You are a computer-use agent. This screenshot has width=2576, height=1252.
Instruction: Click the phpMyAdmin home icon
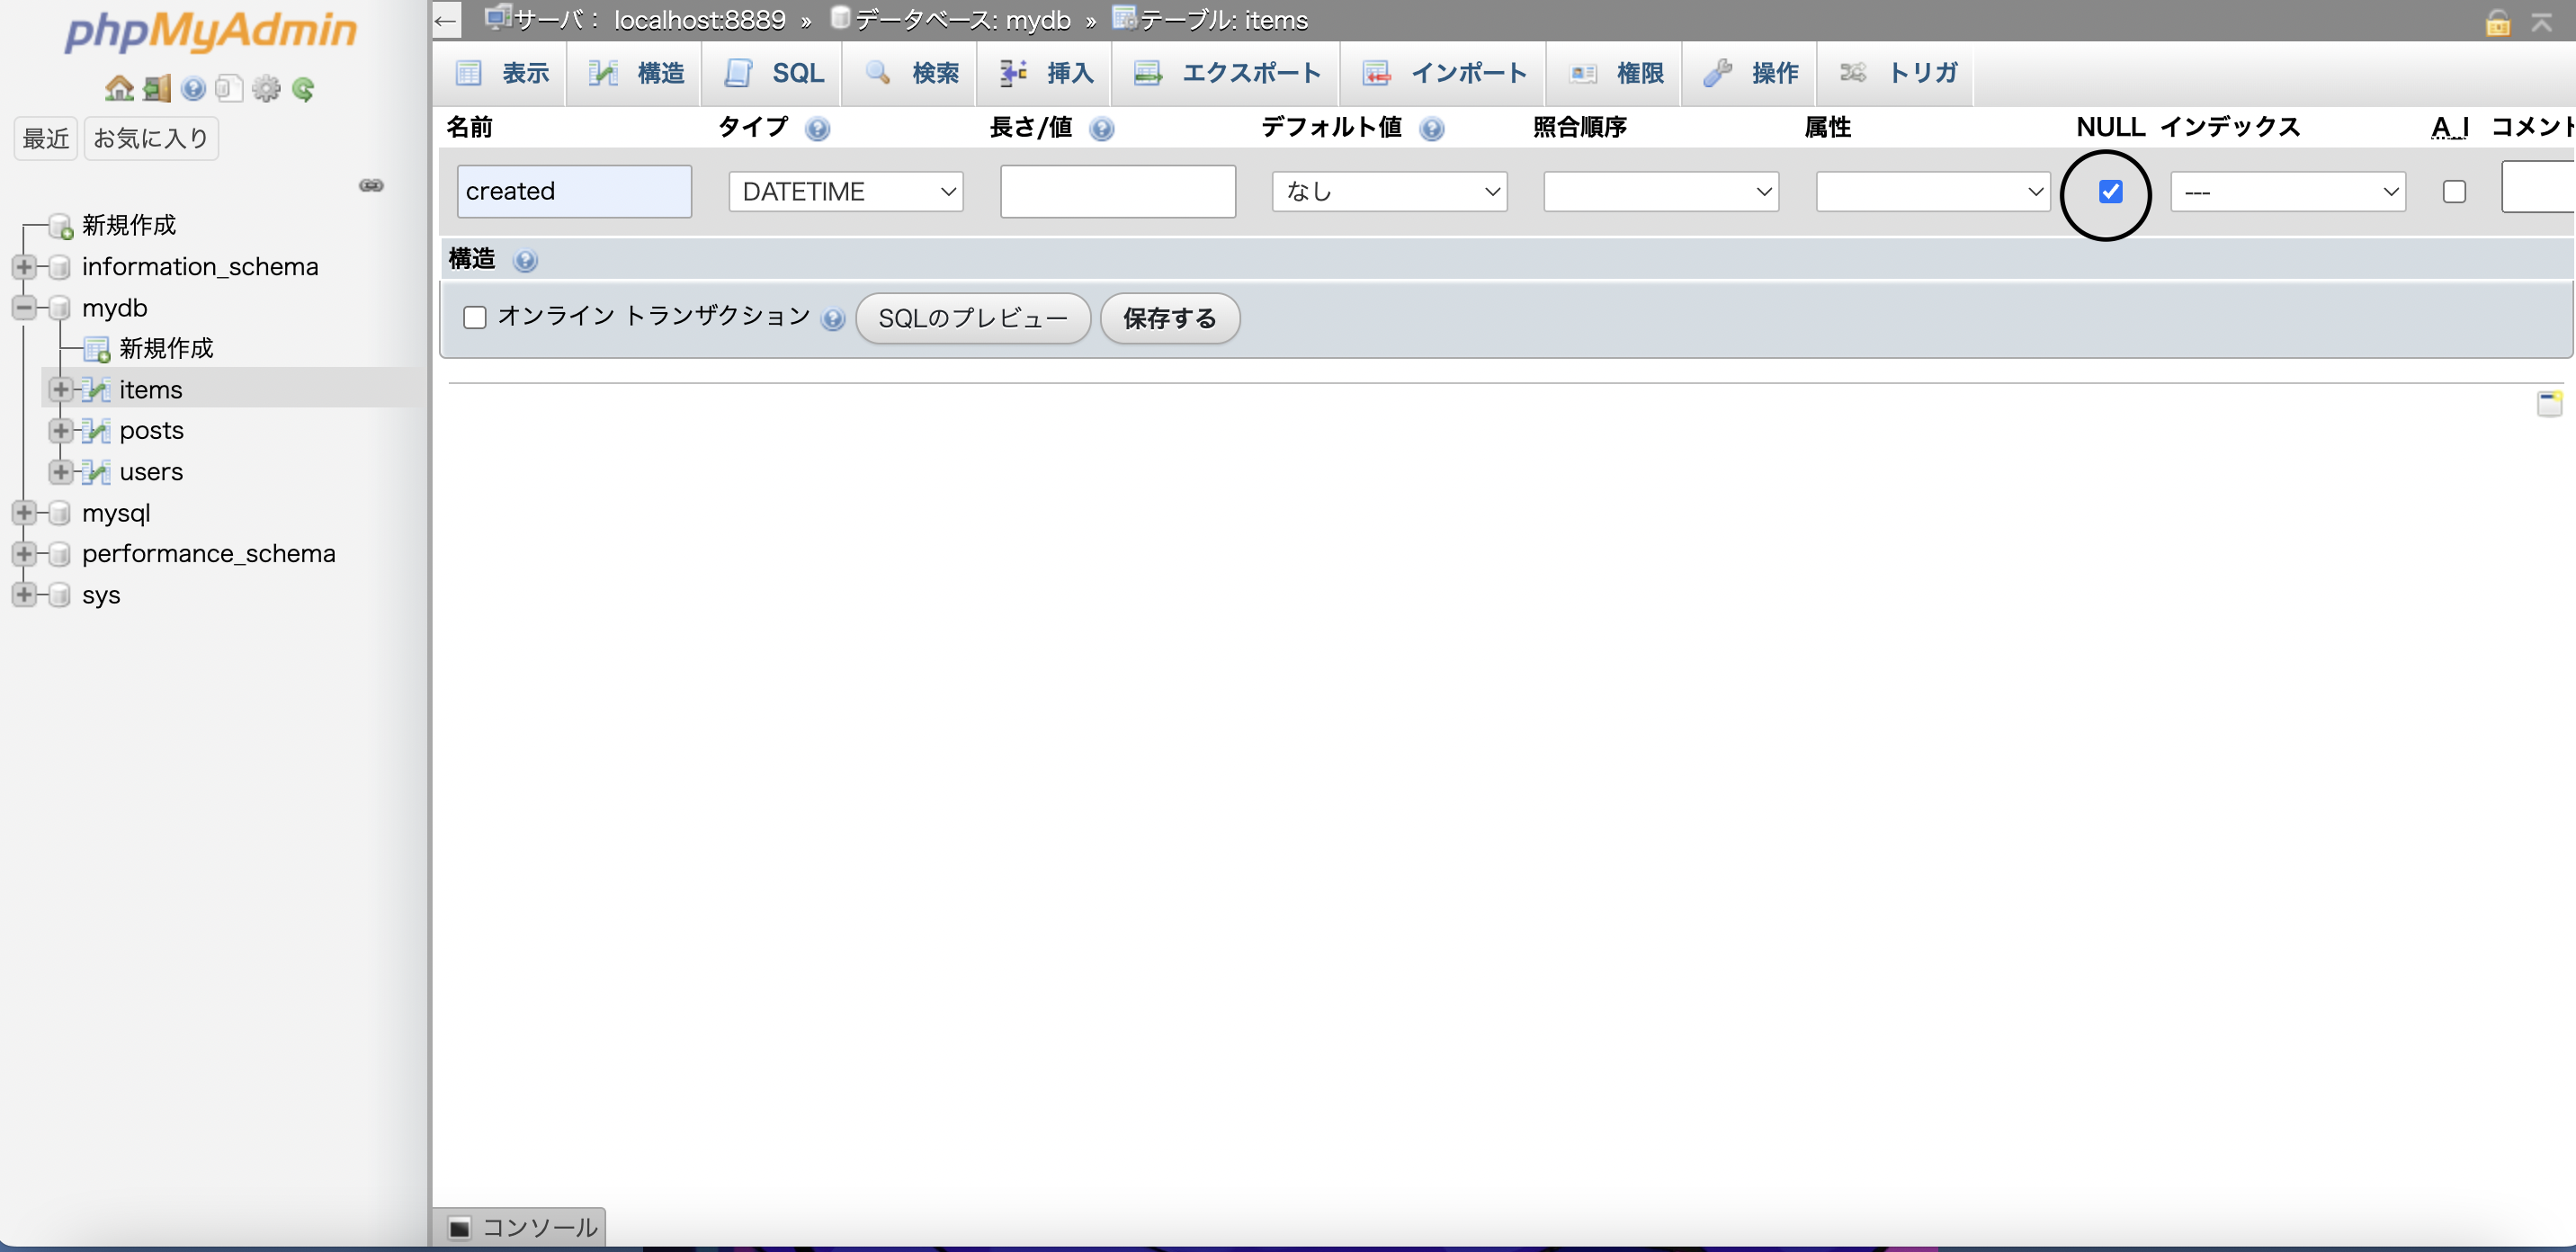tap(118, 88)
